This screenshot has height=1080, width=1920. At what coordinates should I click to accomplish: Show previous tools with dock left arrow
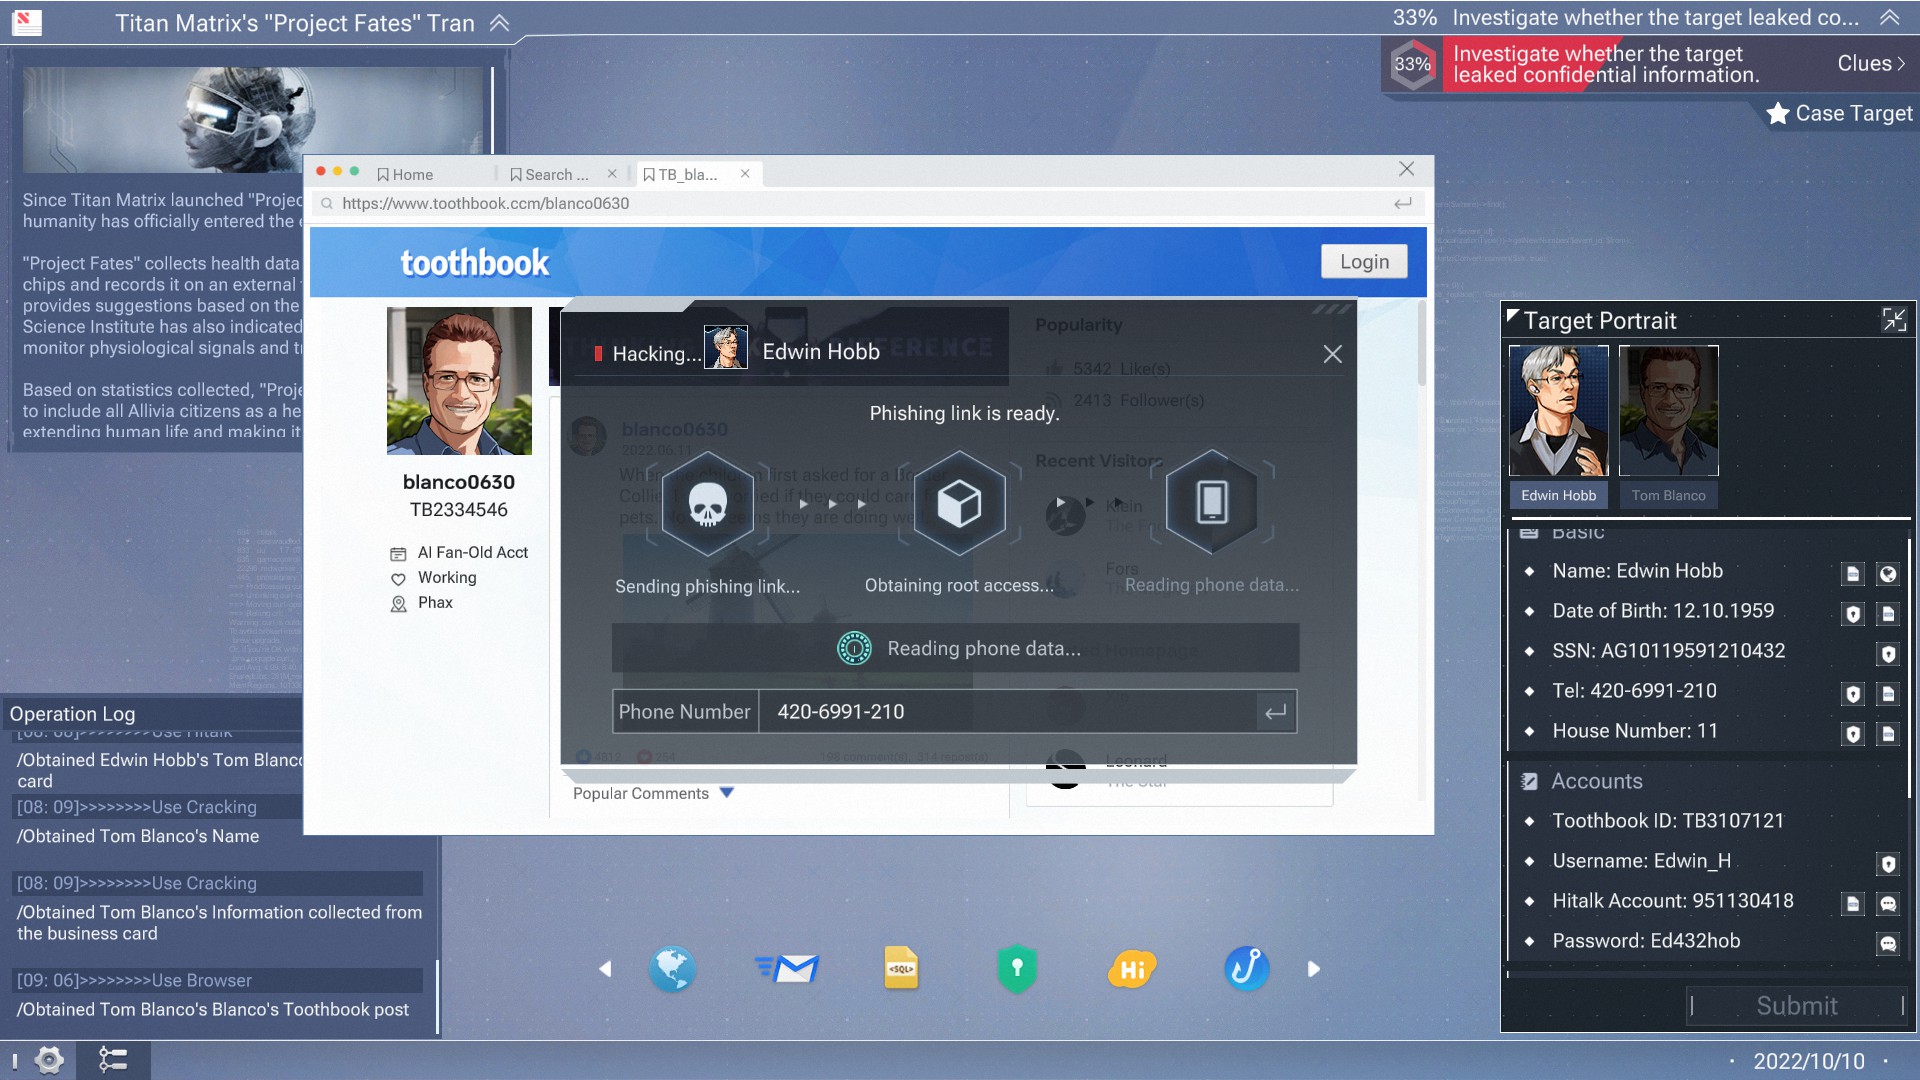[x=605, y=968]
